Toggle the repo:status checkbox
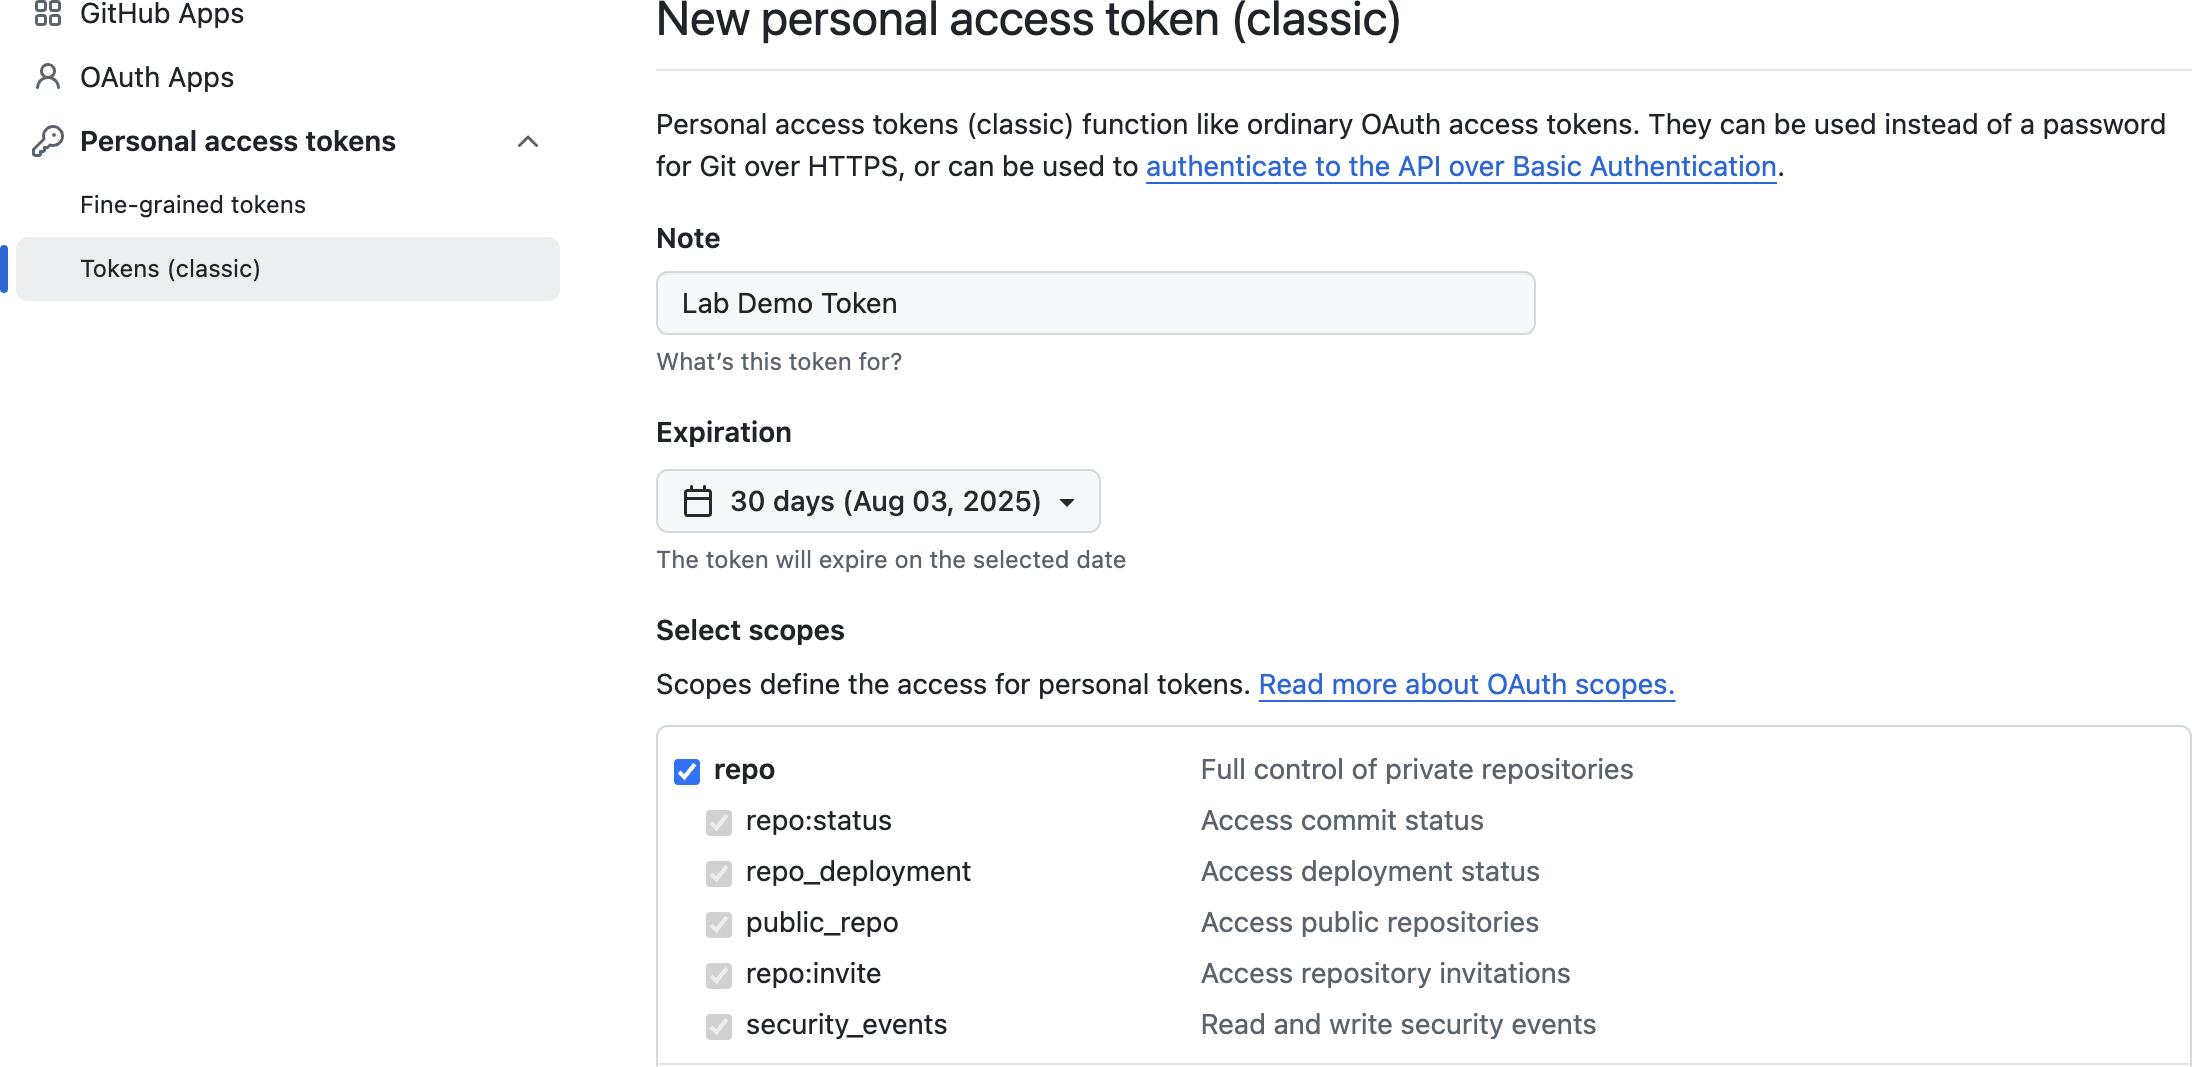The image size is (2192, 1067). coord(719,822)
